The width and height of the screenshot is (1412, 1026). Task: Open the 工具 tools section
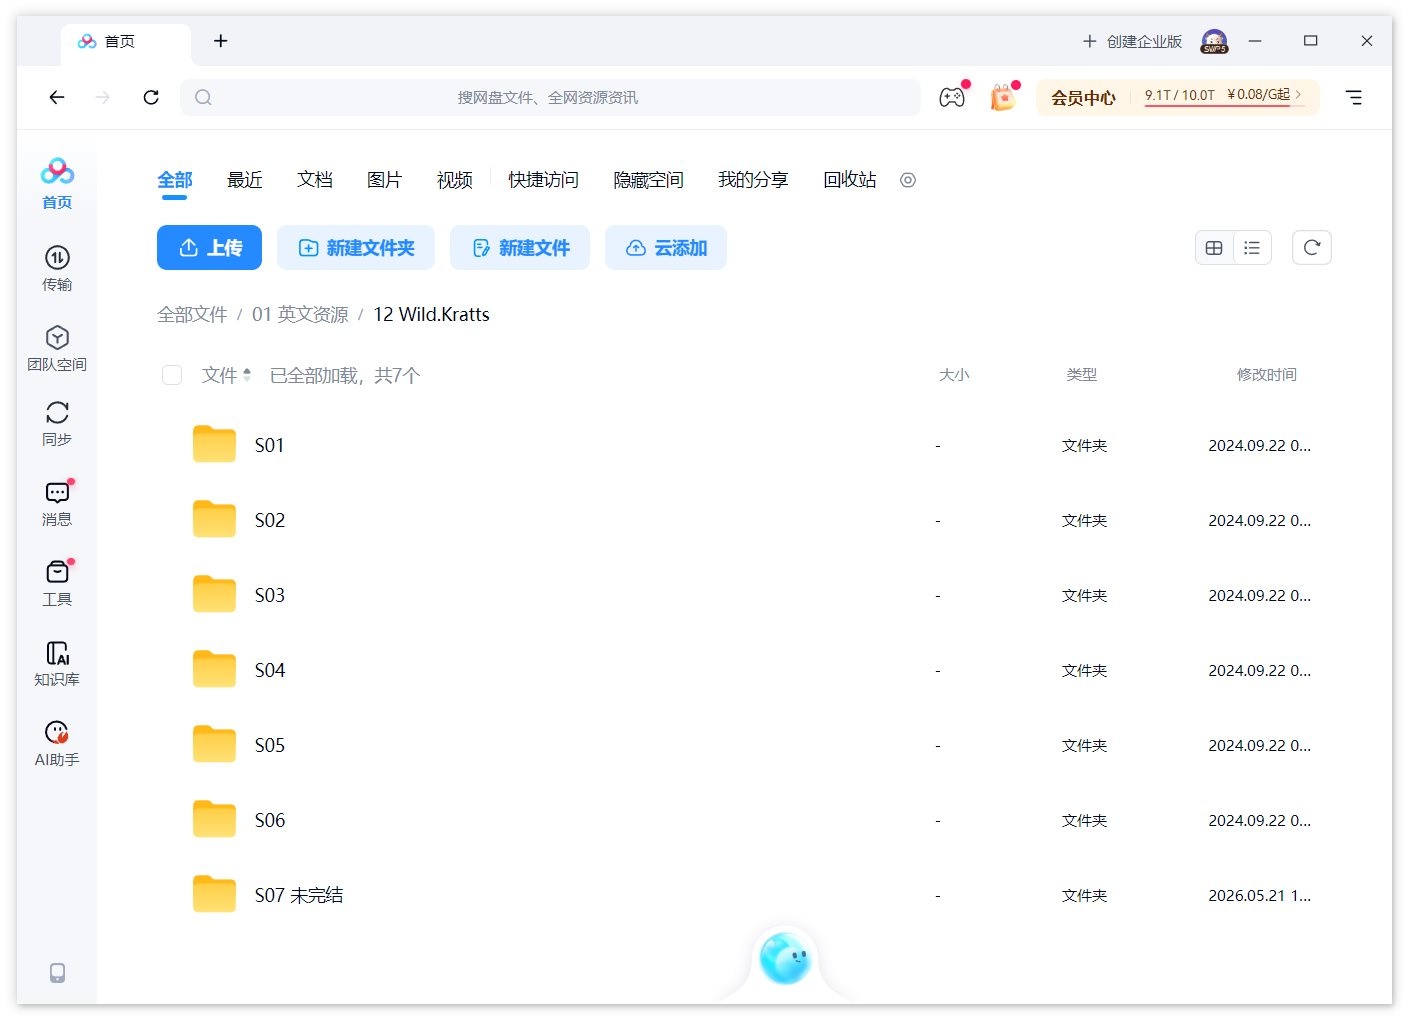click(57, 583)
